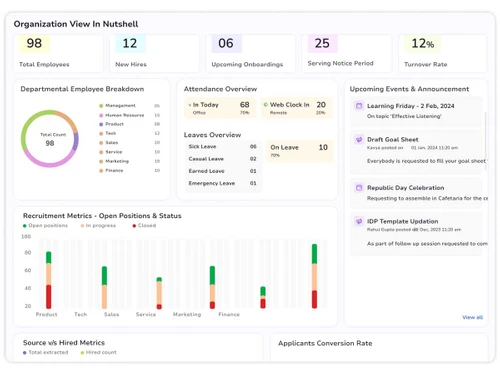Viewport: 500px width, 375px height.
Task: Click calendar icon beside Republic Day Celebration
Action: (359, 188)
